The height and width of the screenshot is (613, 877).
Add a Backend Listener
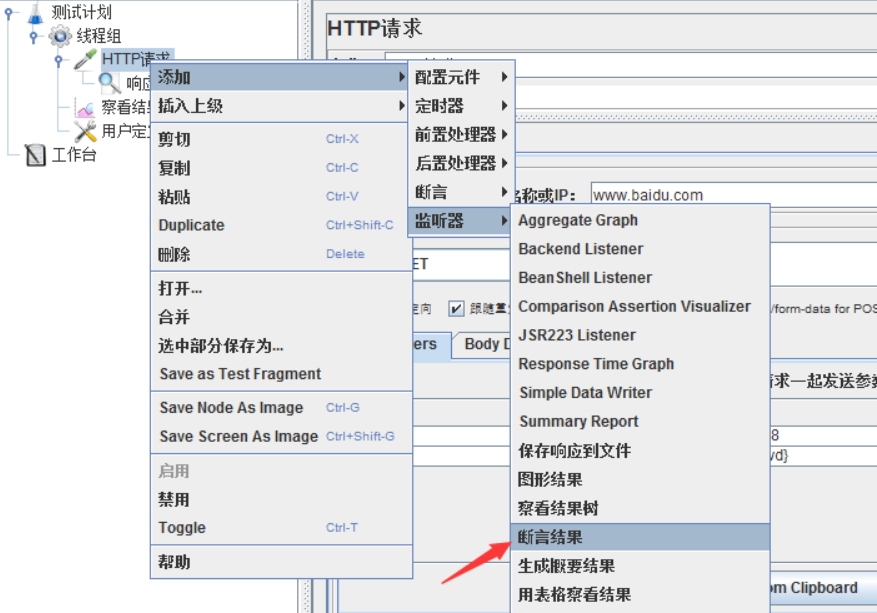[x=640, y=249]
